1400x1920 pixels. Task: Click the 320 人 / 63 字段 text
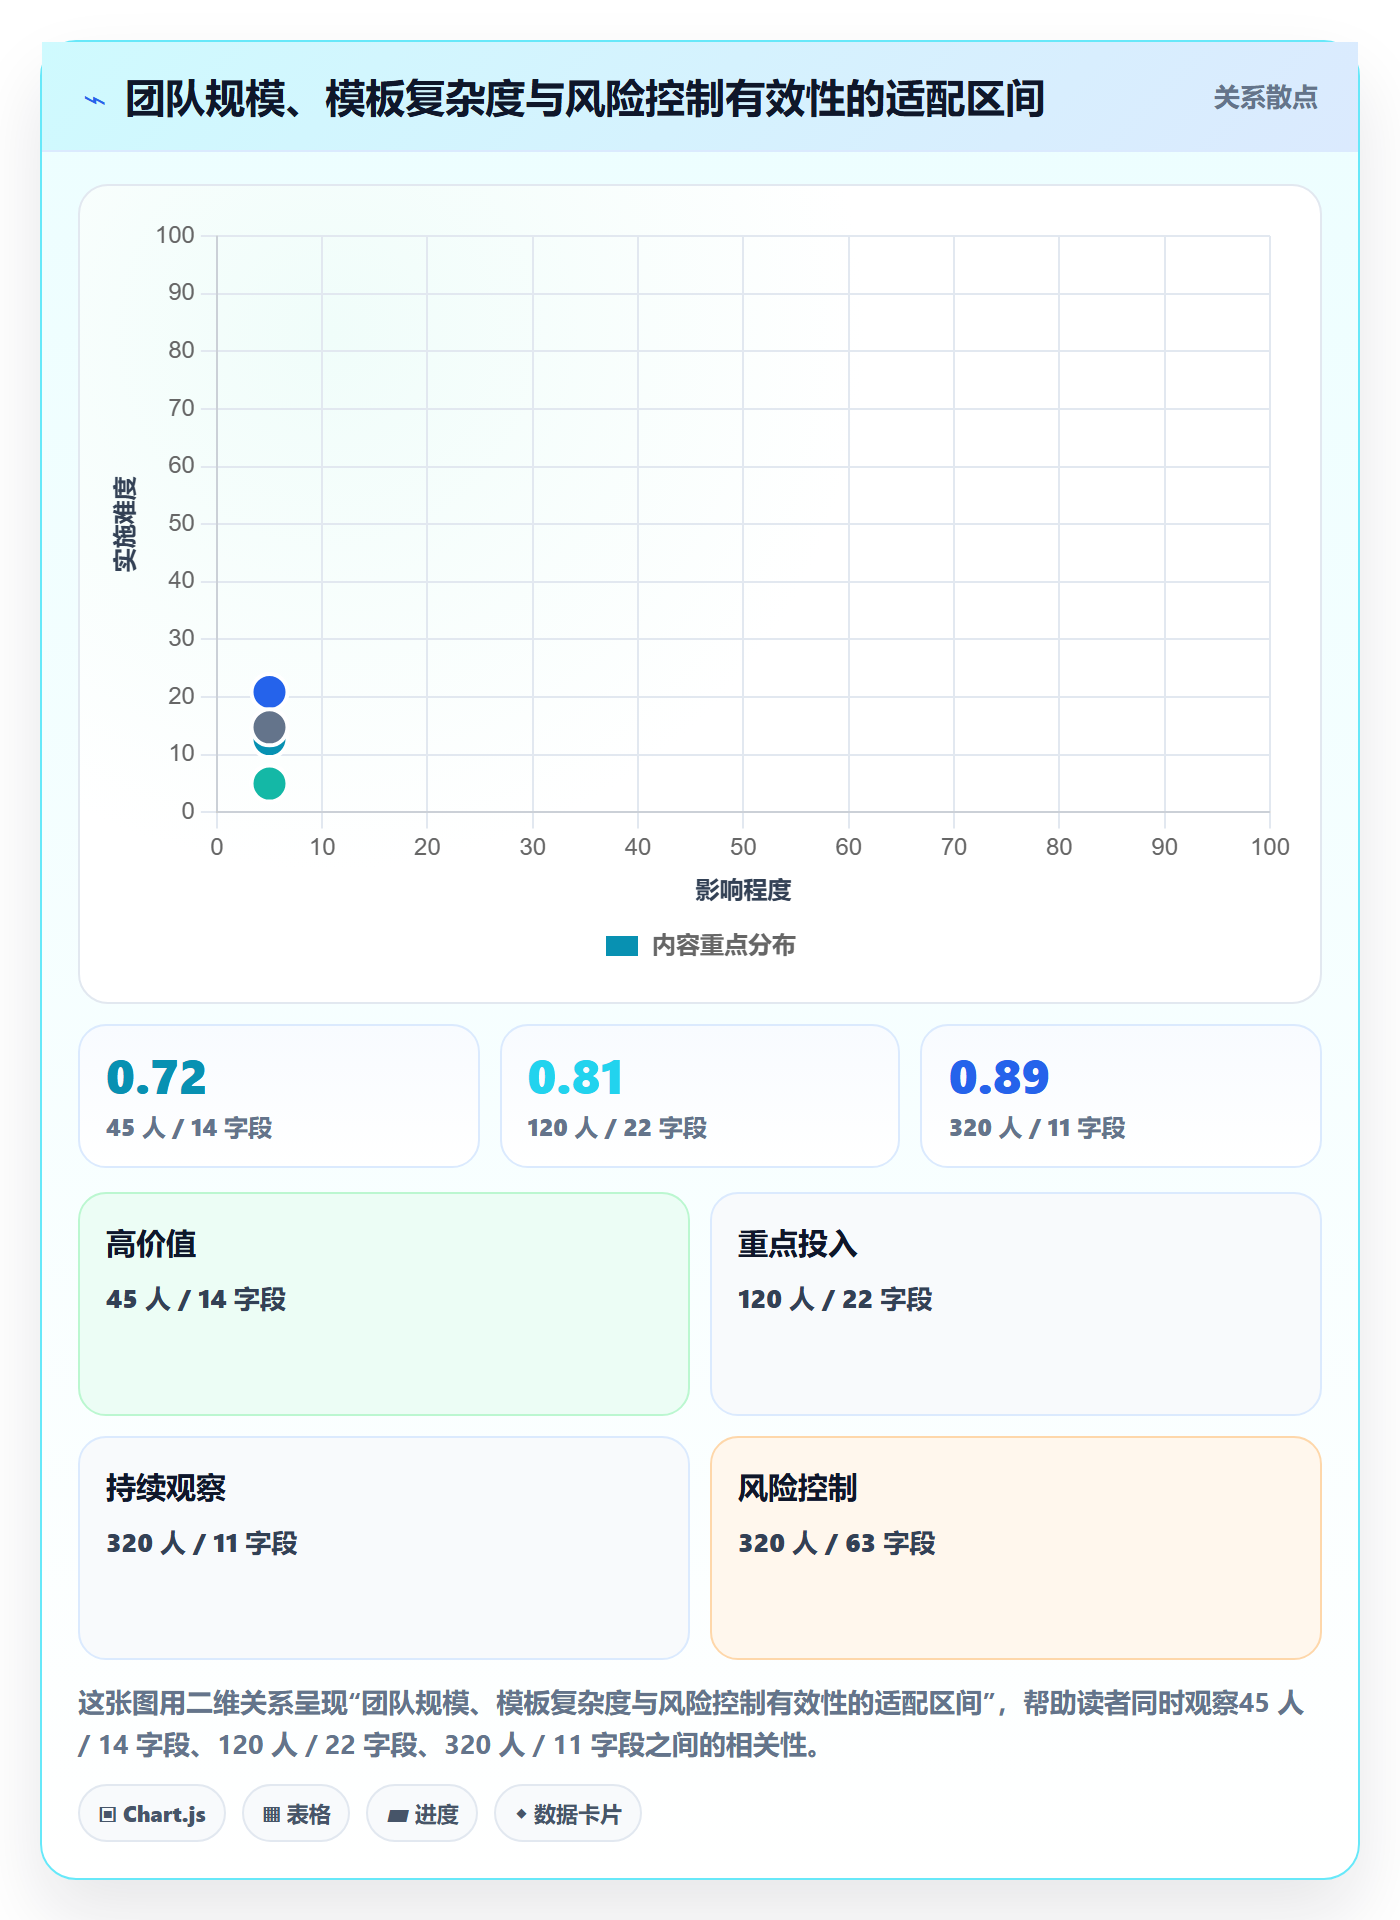click(x=837, y=1543)
